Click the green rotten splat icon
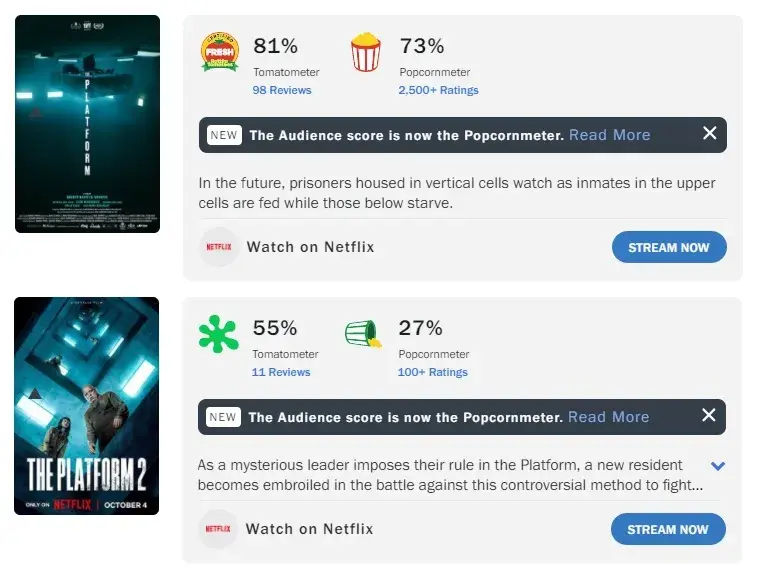 [x=219, y=334]
